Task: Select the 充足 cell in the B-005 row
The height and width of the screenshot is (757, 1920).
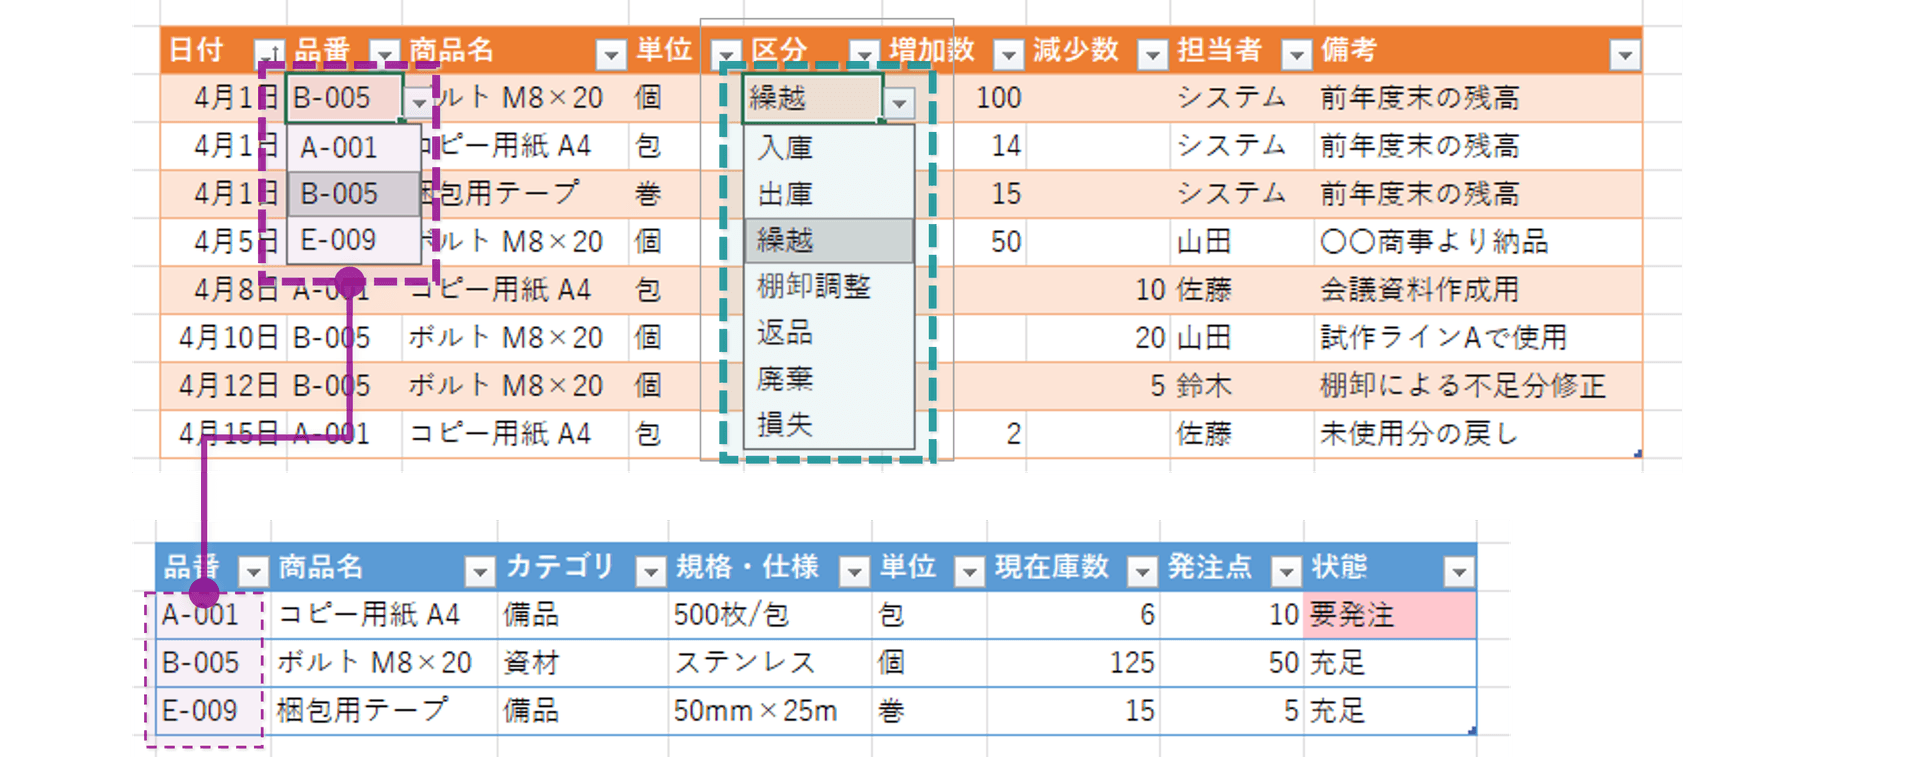Action: click(1389, 663)
